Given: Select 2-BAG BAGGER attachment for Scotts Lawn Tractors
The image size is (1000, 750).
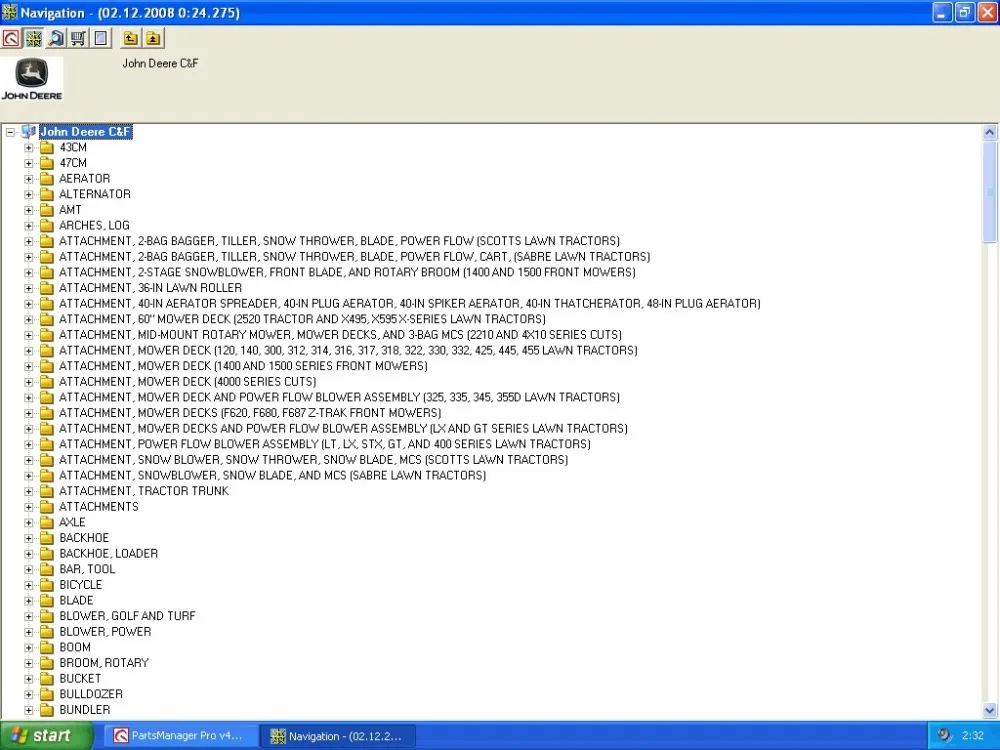Looking at the screenshot, I should [339, 241].
